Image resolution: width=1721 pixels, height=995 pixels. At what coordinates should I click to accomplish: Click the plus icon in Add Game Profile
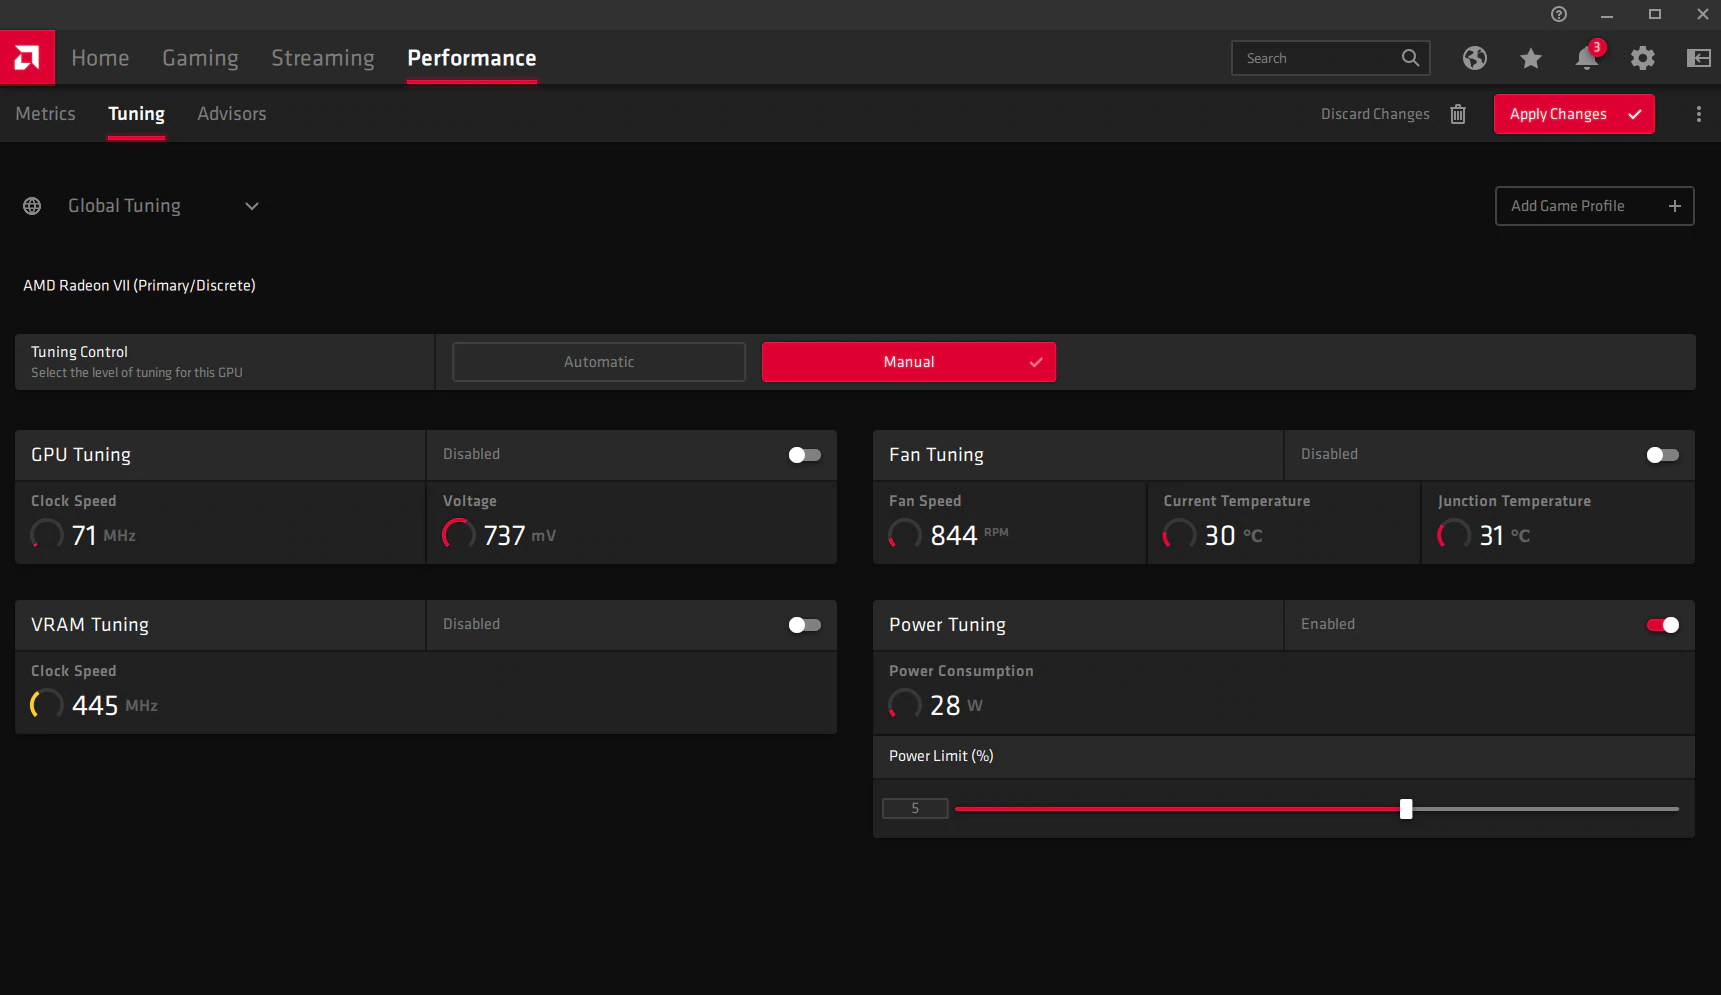(1675, 206)
